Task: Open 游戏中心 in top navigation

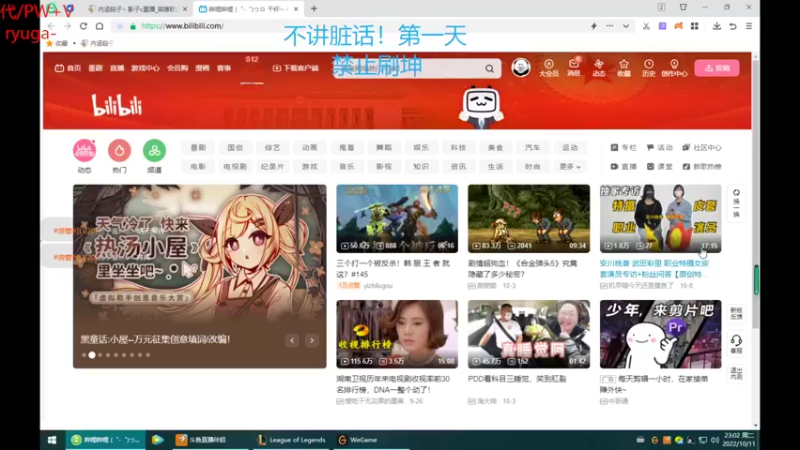Action: [145, 68]
